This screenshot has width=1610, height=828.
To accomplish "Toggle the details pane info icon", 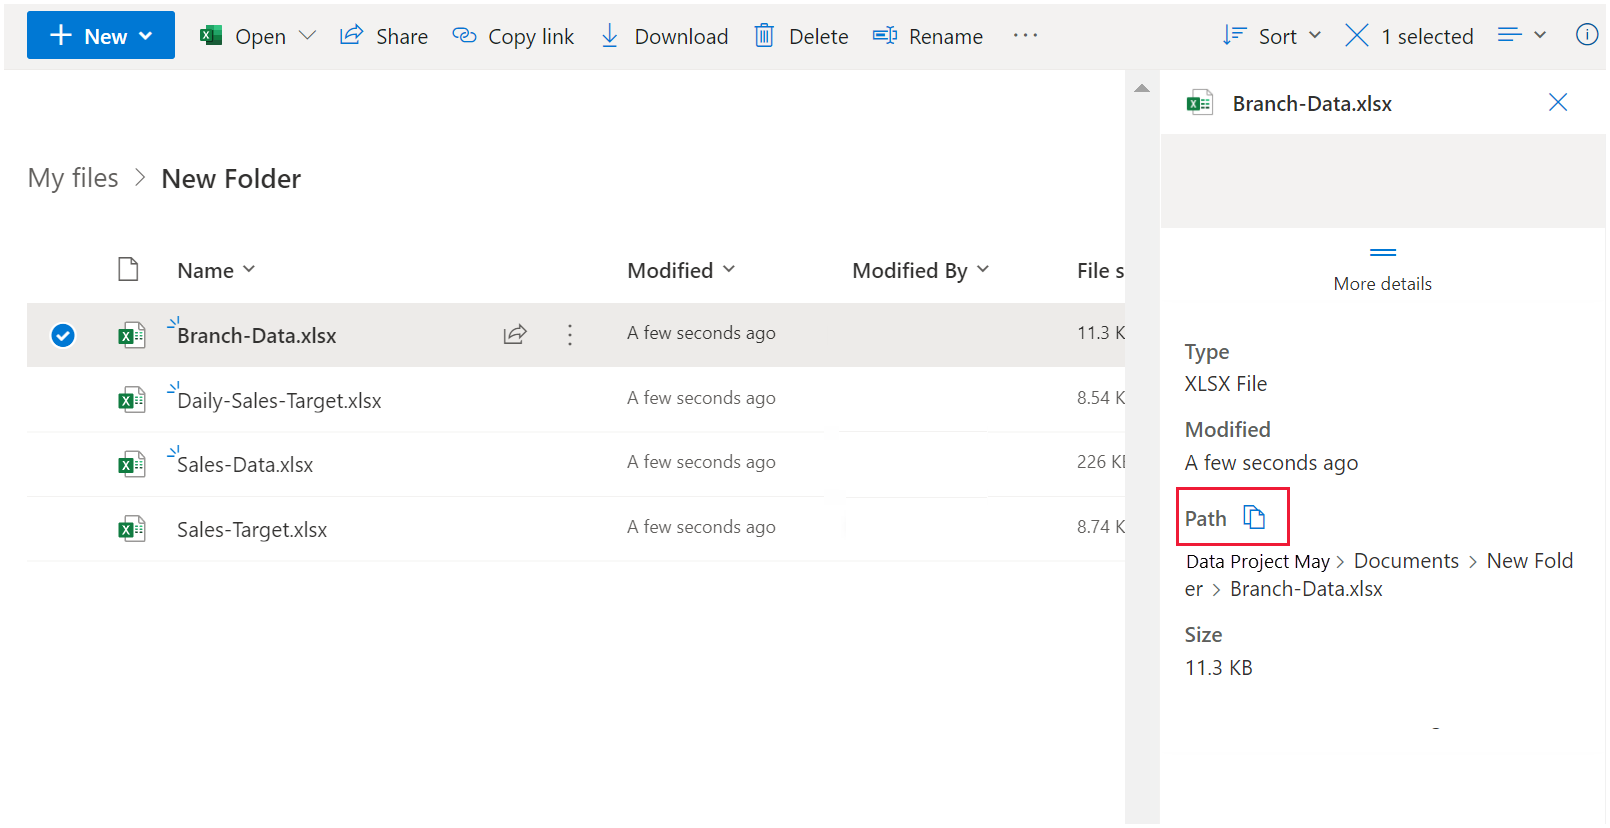I will tap(1587, 35).
